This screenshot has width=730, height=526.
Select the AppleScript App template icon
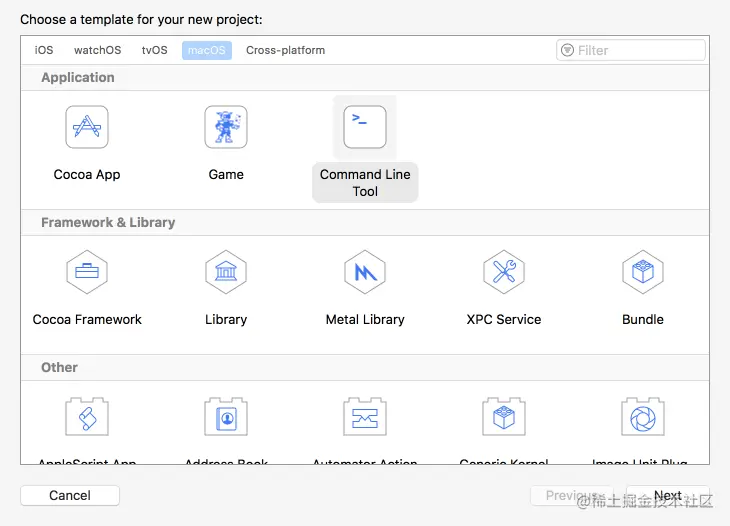tap(87, 417)
